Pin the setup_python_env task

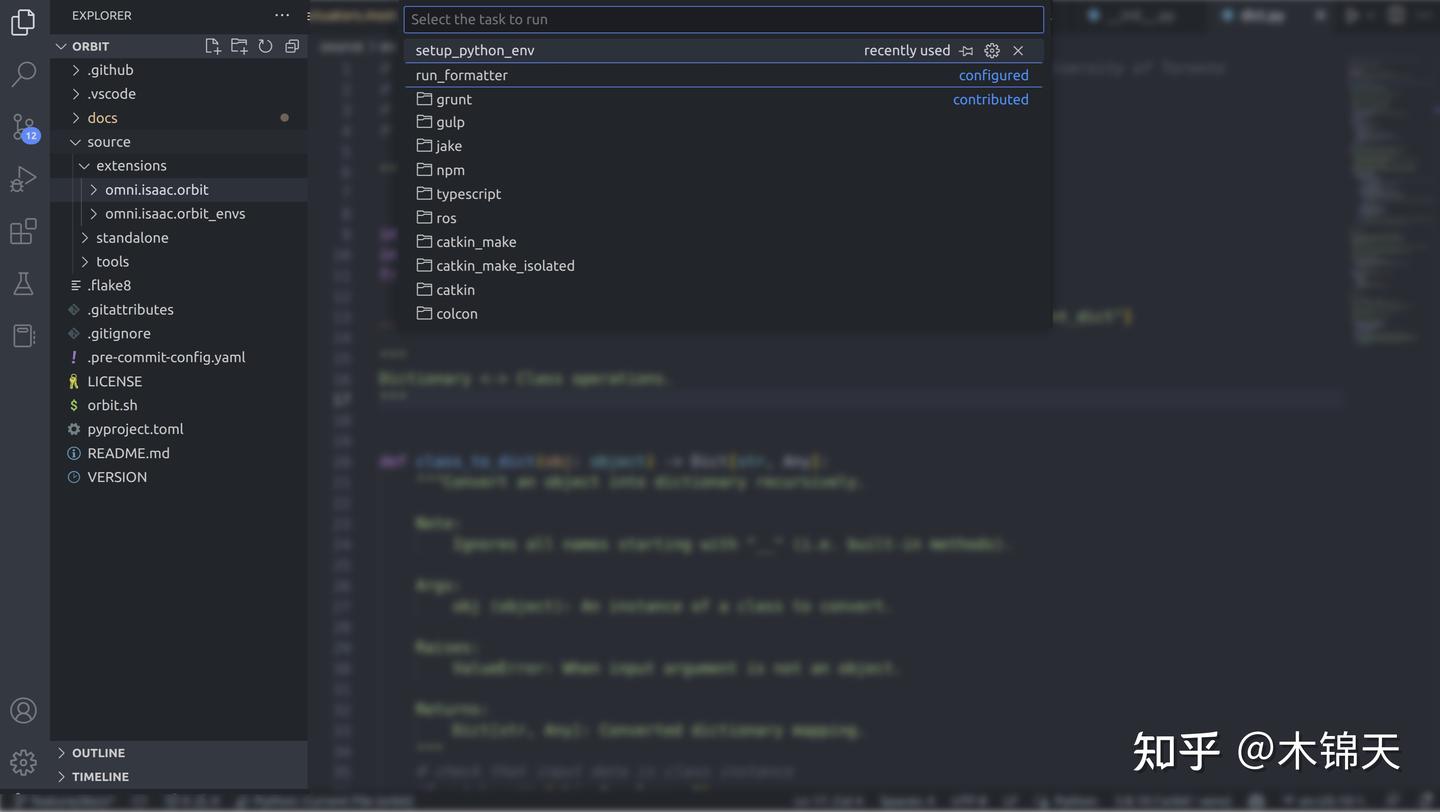click(966, 50)
